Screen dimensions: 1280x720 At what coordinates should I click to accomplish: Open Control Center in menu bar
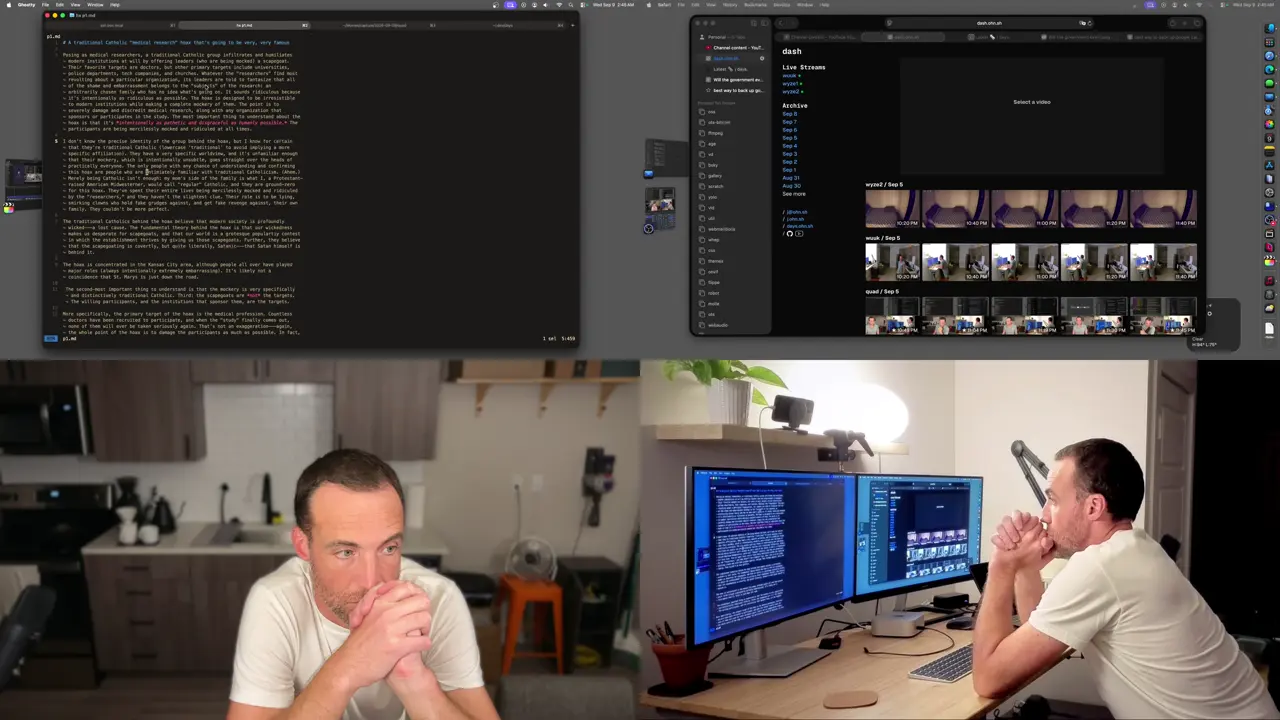click(x=1222, y=5)
